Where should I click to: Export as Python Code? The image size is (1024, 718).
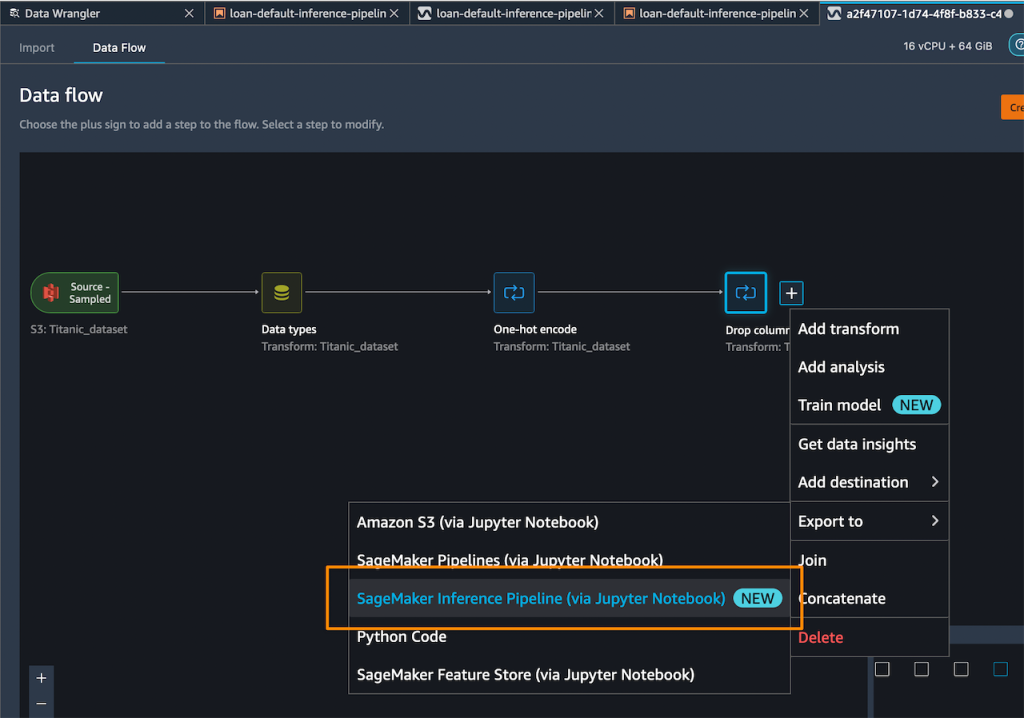coord(569,636)
